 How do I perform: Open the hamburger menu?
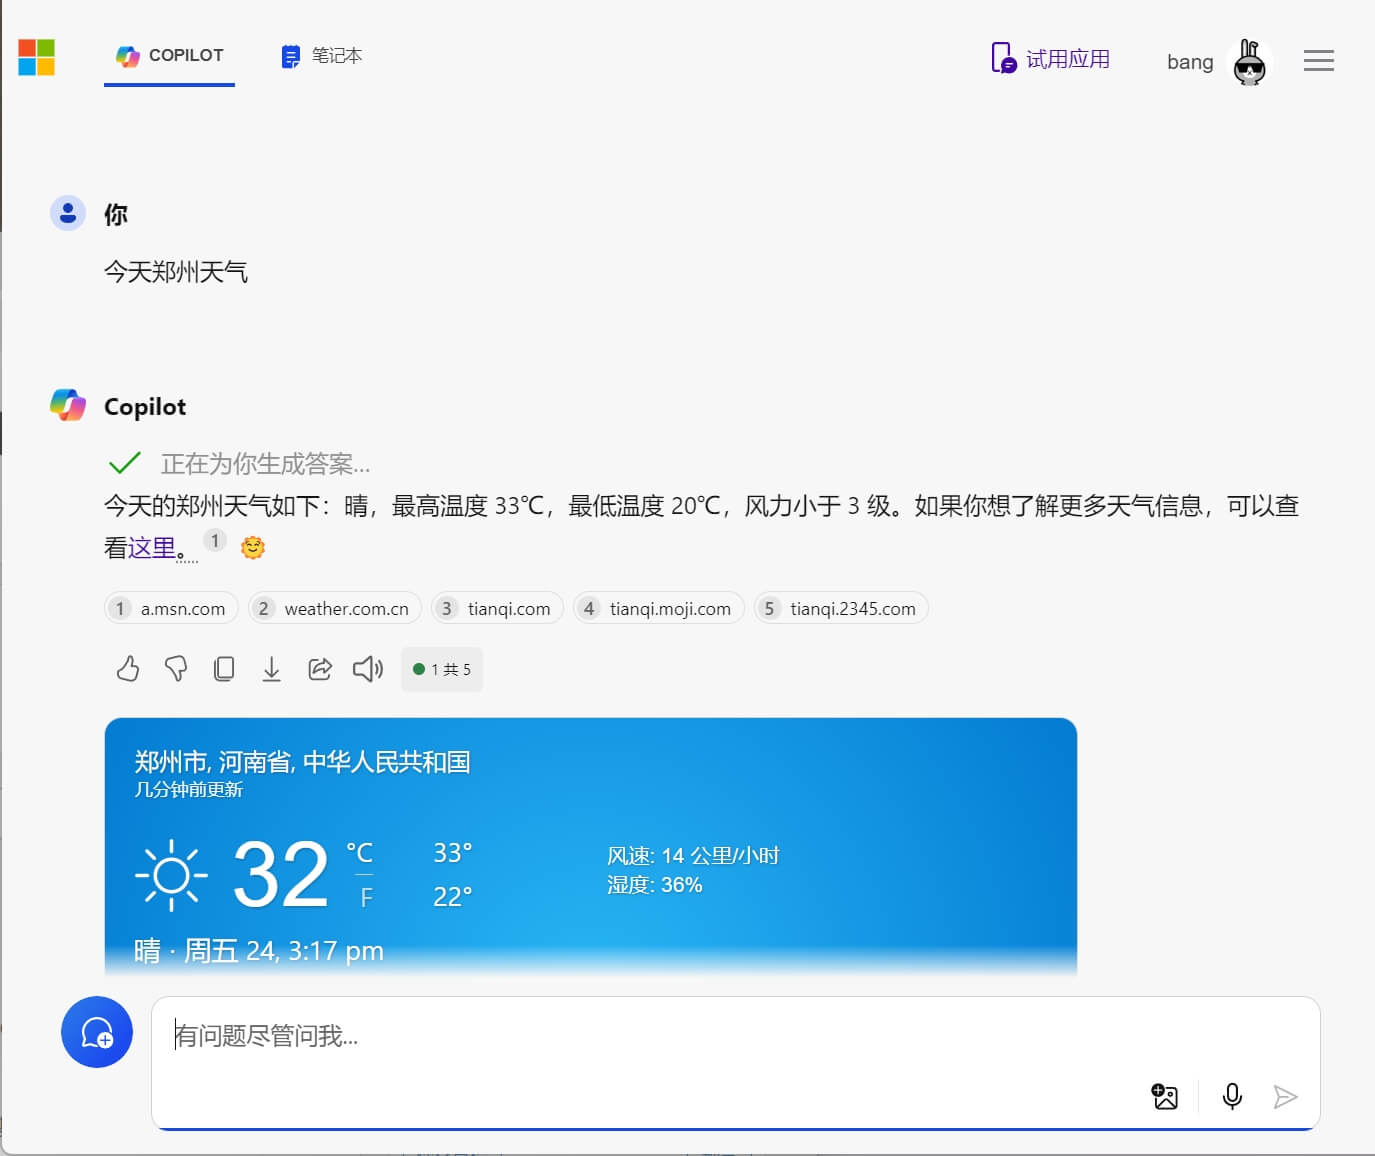pos(1318,61)
